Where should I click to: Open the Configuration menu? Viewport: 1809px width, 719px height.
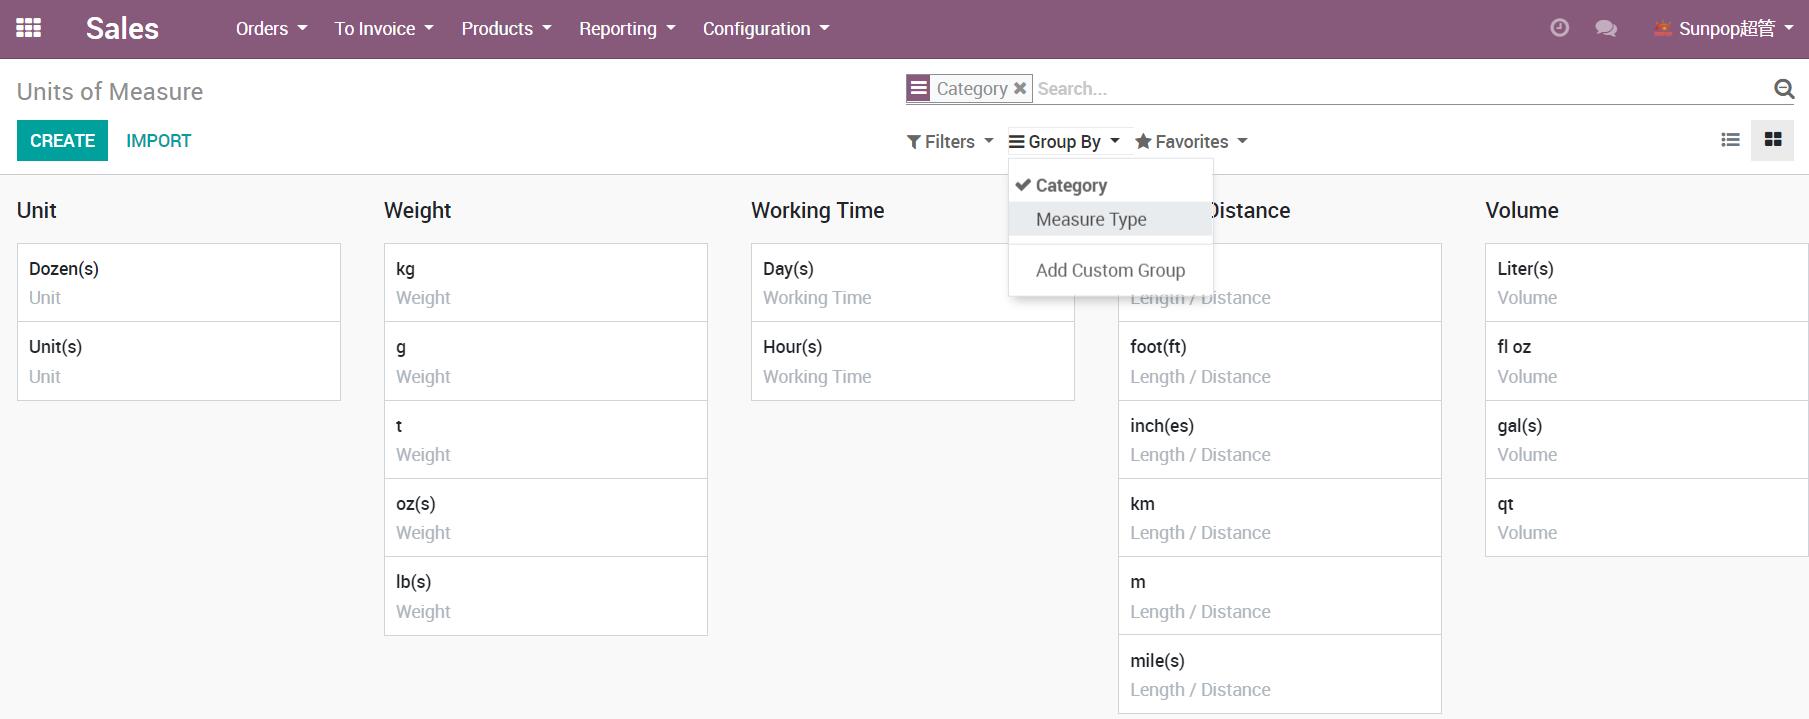(766, 29)
